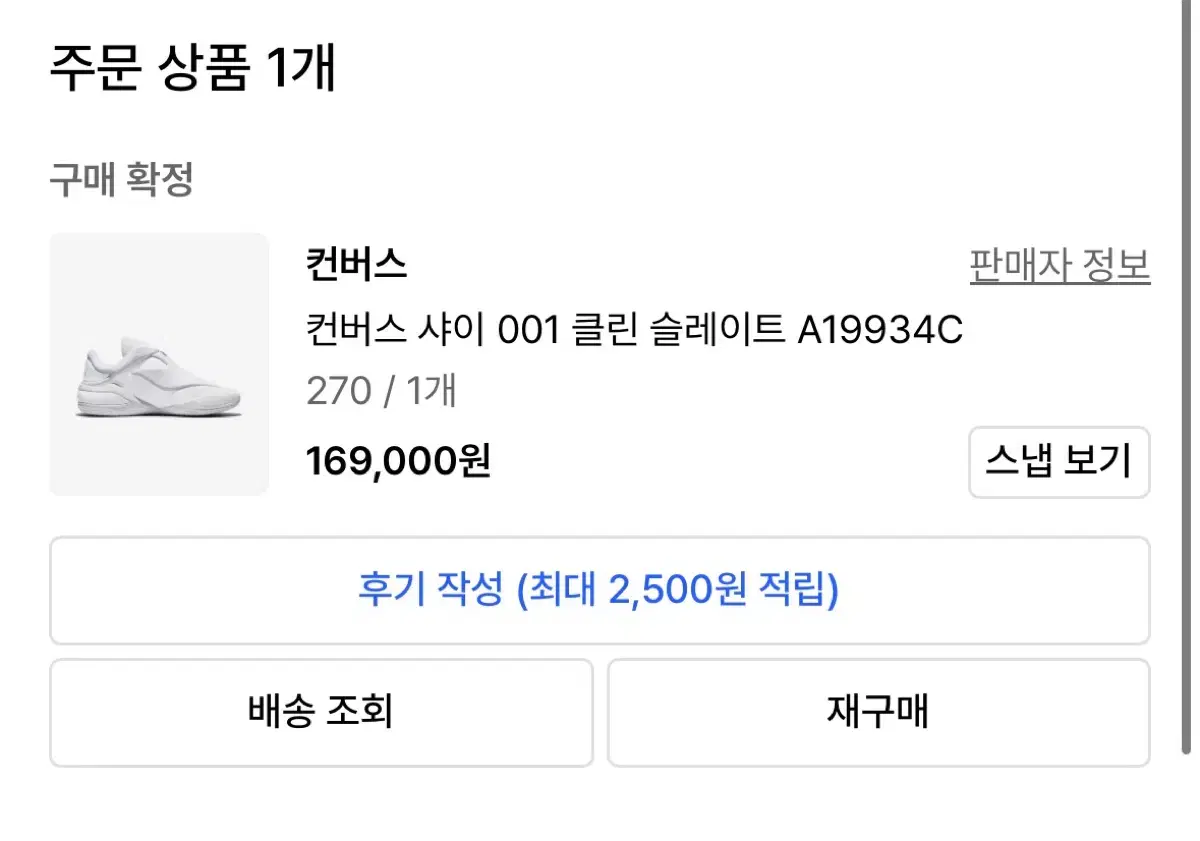Click the A19934C model code
Screen dimensions: 1200x841
pyautogui.click(x=880, y=328)
